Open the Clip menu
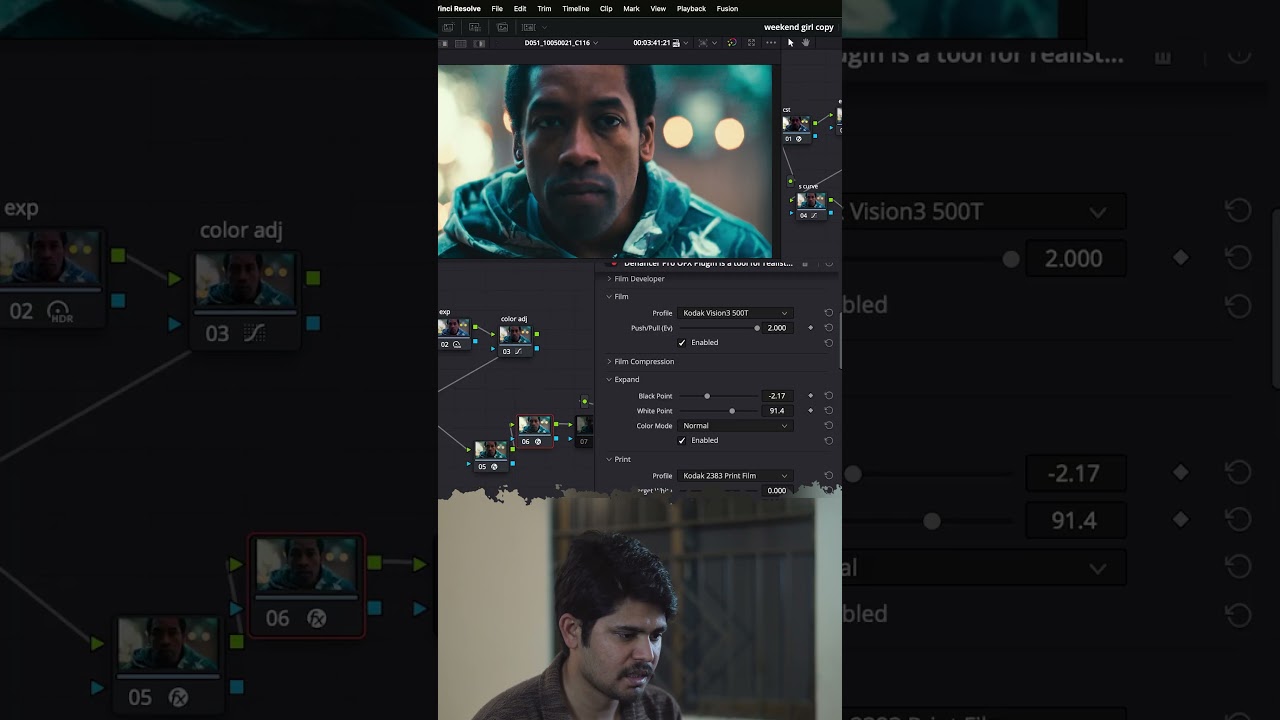 pyautogui.click(x=606, y=9)
